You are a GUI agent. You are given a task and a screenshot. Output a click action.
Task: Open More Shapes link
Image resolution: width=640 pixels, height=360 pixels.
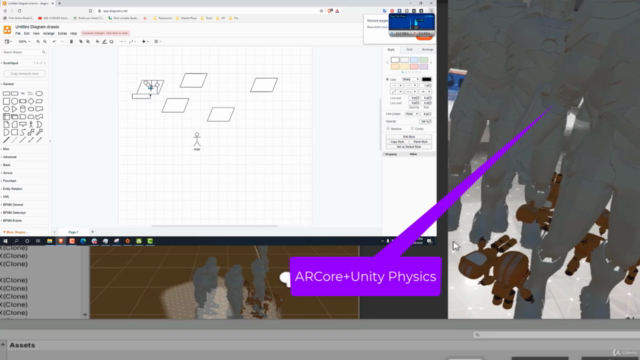point(15,232)
